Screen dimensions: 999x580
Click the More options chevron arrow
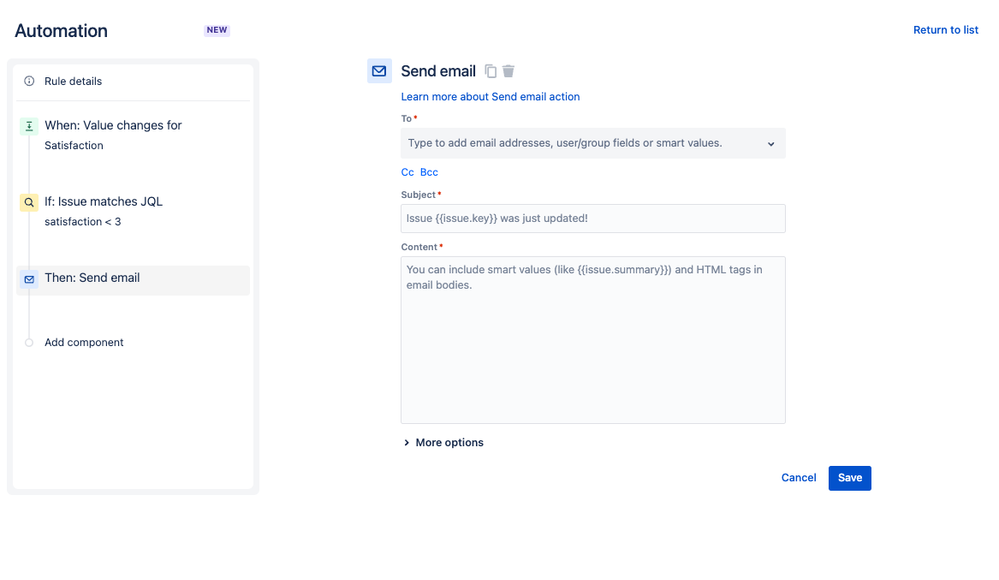406,442
